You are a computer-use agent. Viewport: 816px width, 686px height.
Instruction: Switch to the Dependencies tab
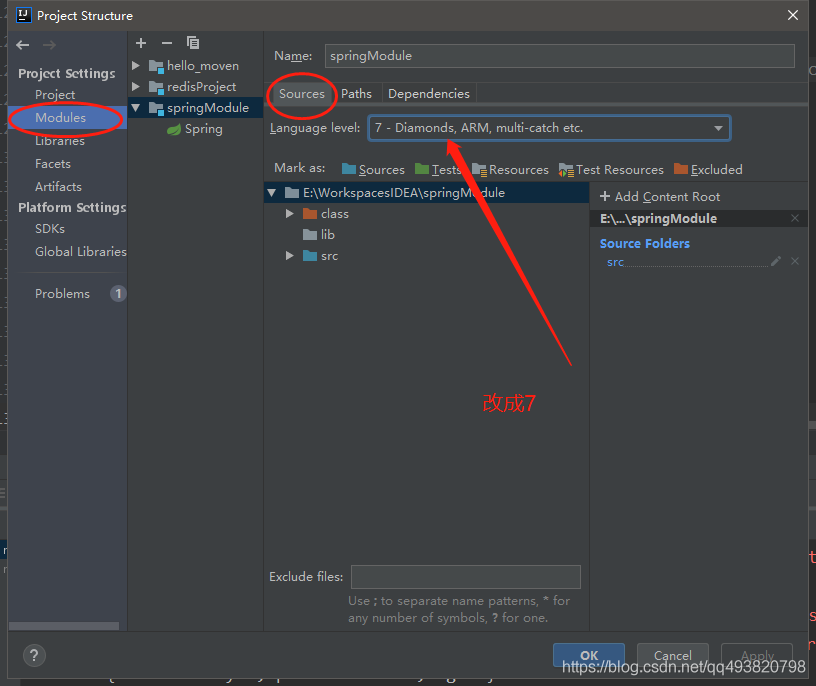[428, 94]
